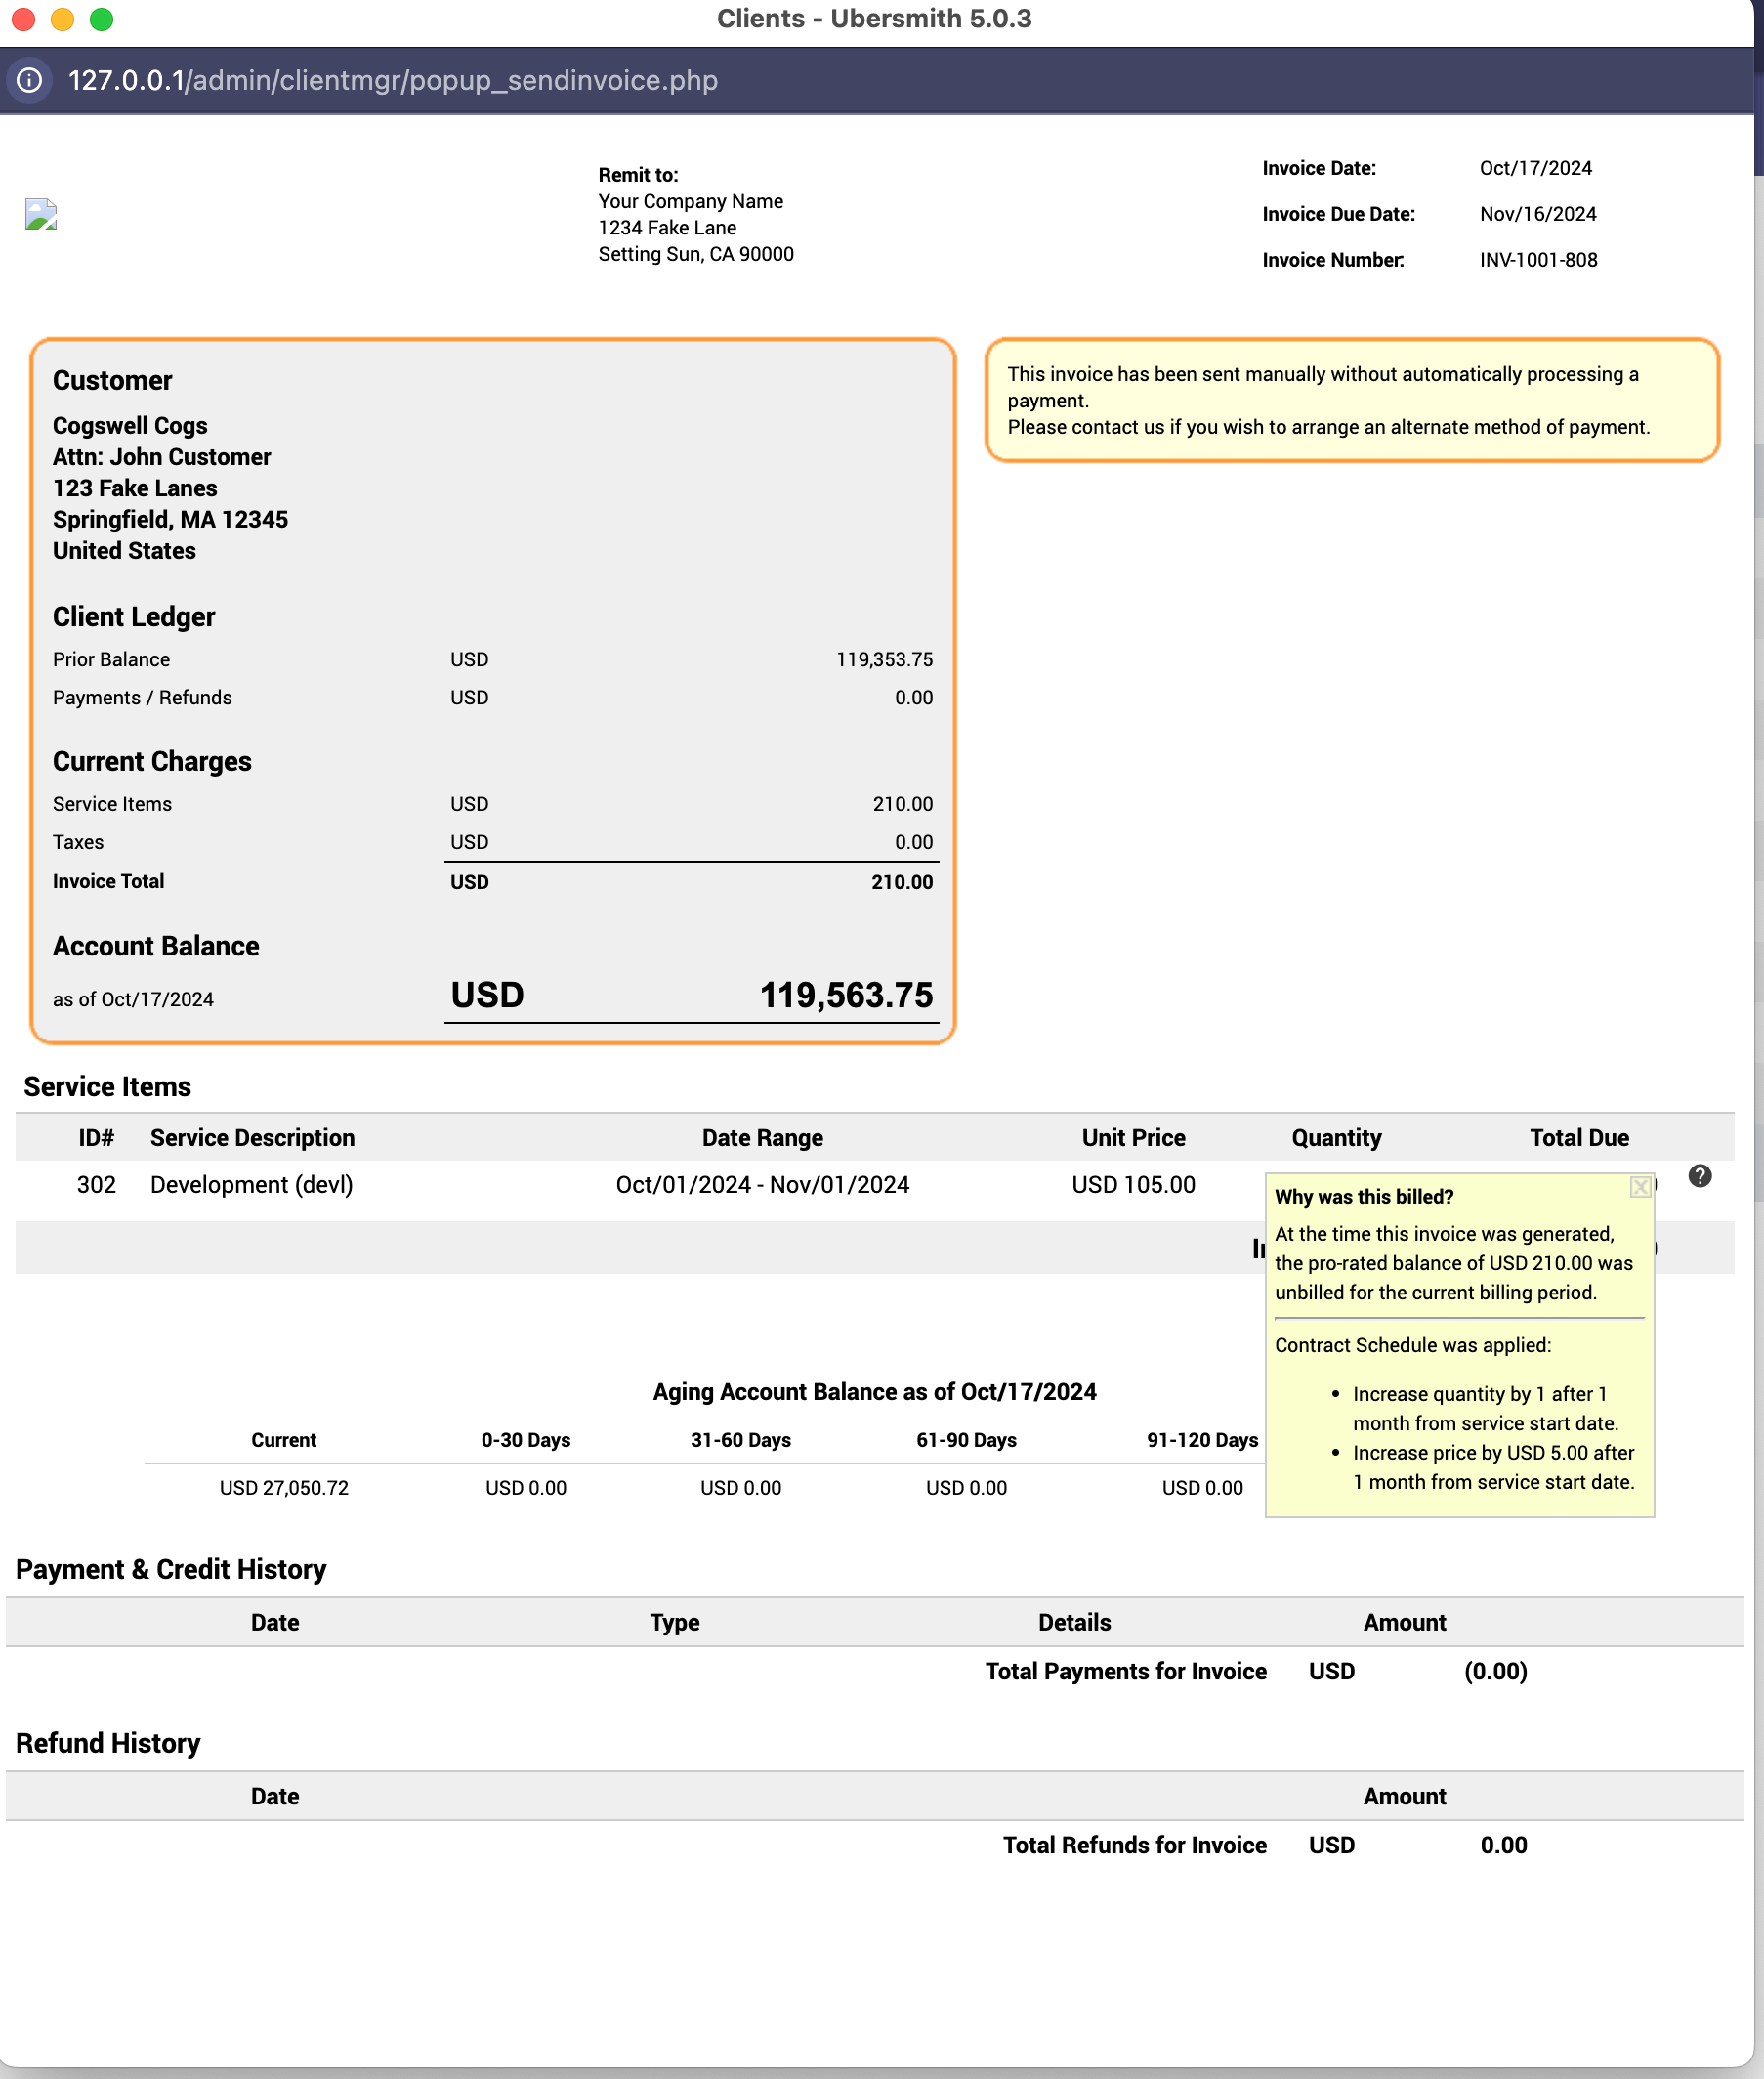Click the vertical scrollbar on the right edge
1764x2079 pixels.
pos(1757,600)
